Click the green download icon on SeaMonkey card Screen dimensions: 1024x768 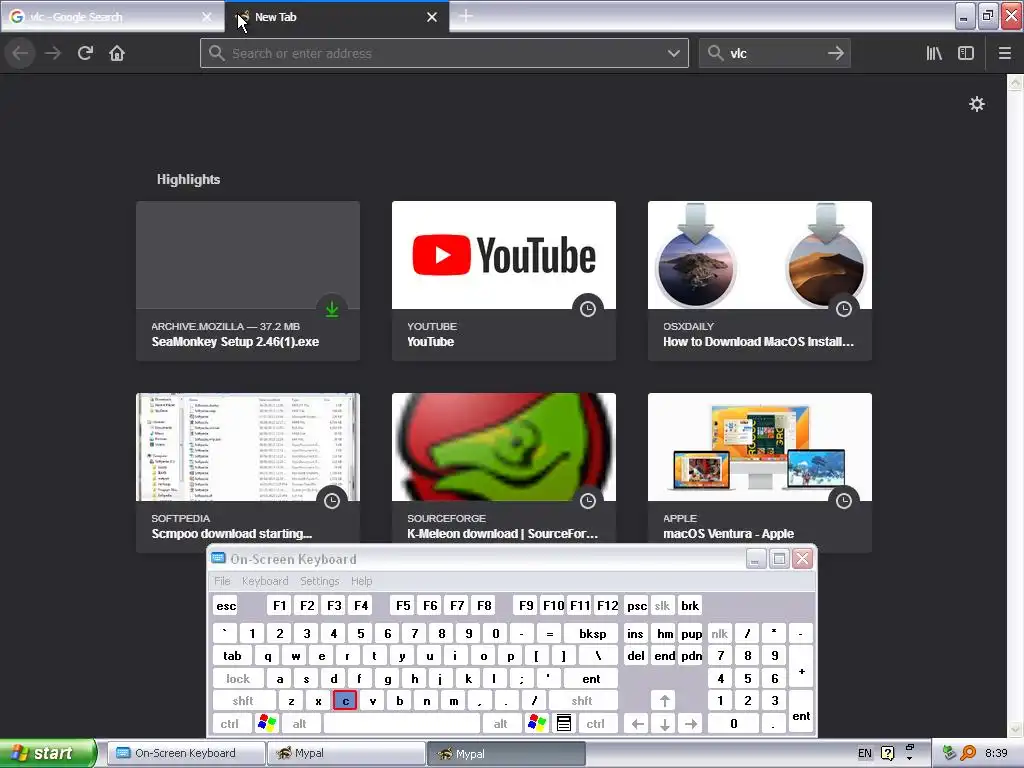click(332, 309)
